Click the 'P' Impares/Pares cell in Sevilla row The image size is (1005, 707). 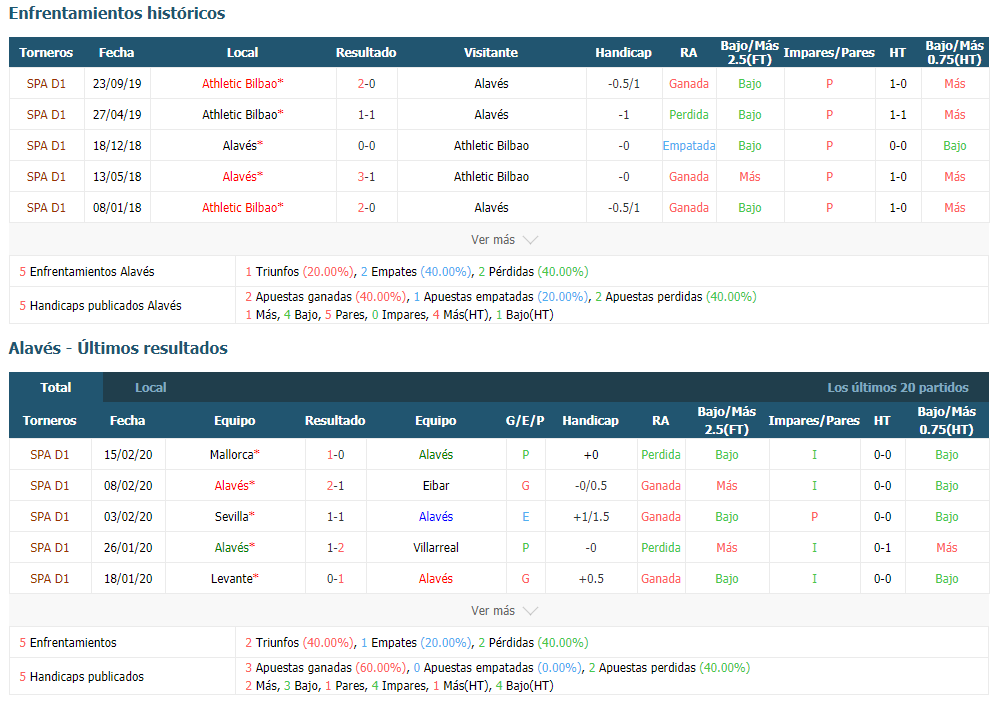pos(814,517)
